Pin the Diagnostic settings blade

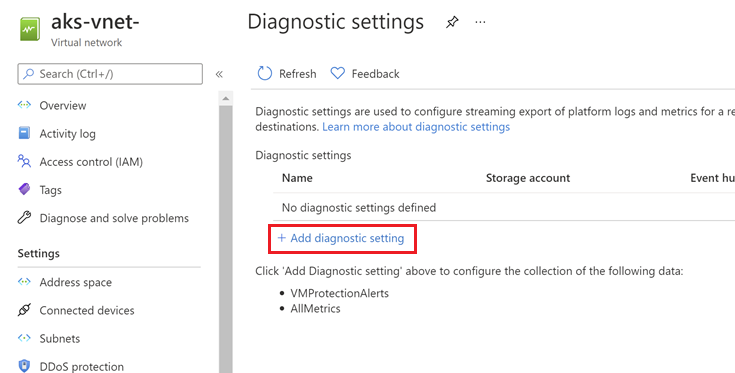click(x=452, y=22)
